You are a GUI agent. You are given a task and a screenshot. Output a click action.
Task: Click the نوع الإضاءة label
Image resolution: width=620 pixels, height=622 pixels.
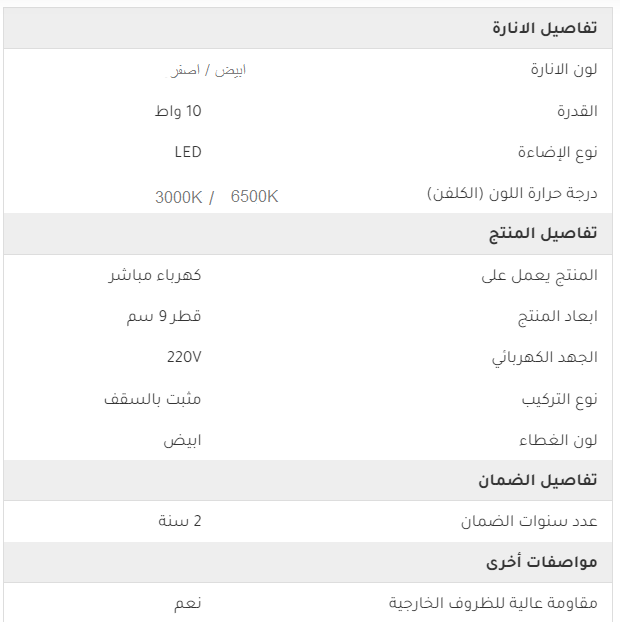(x=558, y=152)
